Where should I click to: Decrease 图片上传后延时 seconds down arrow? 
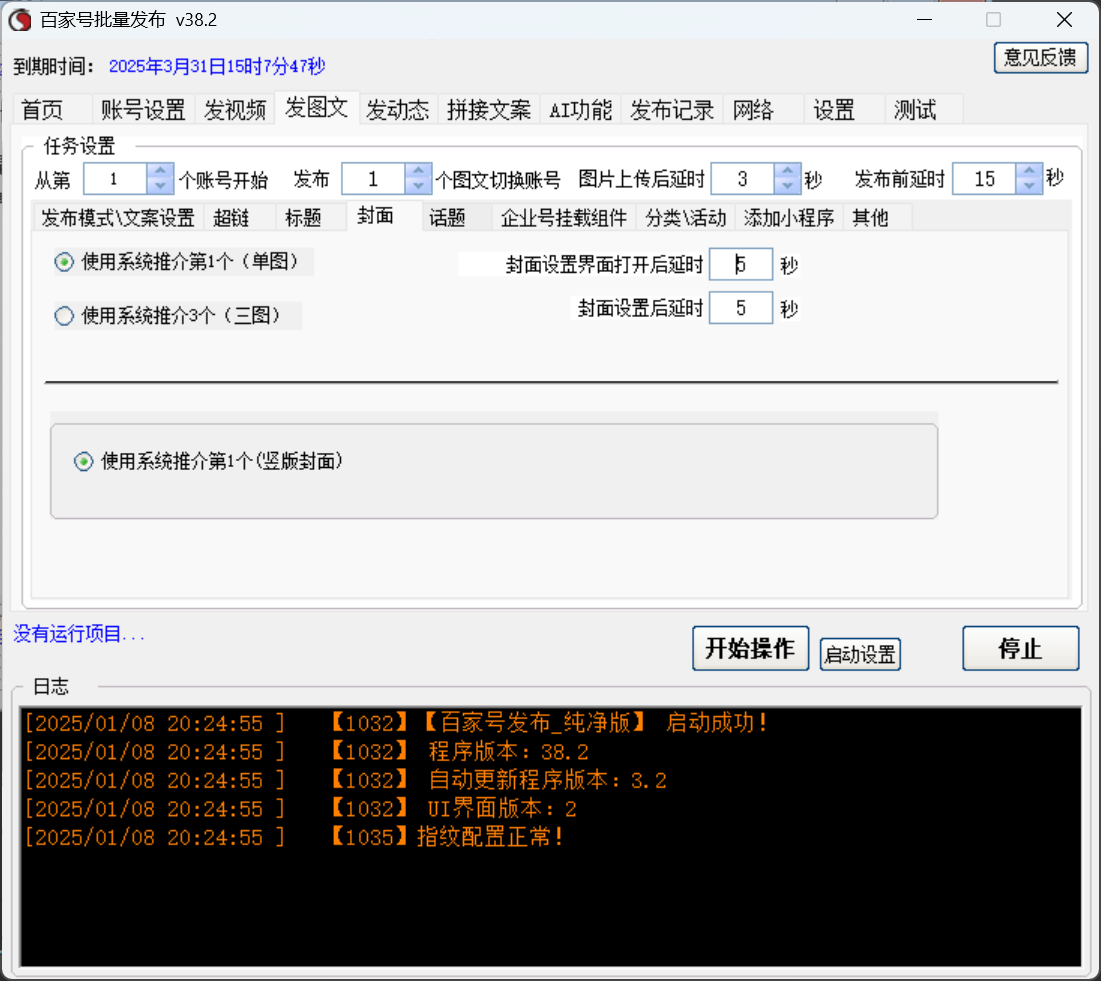point(788,186)
